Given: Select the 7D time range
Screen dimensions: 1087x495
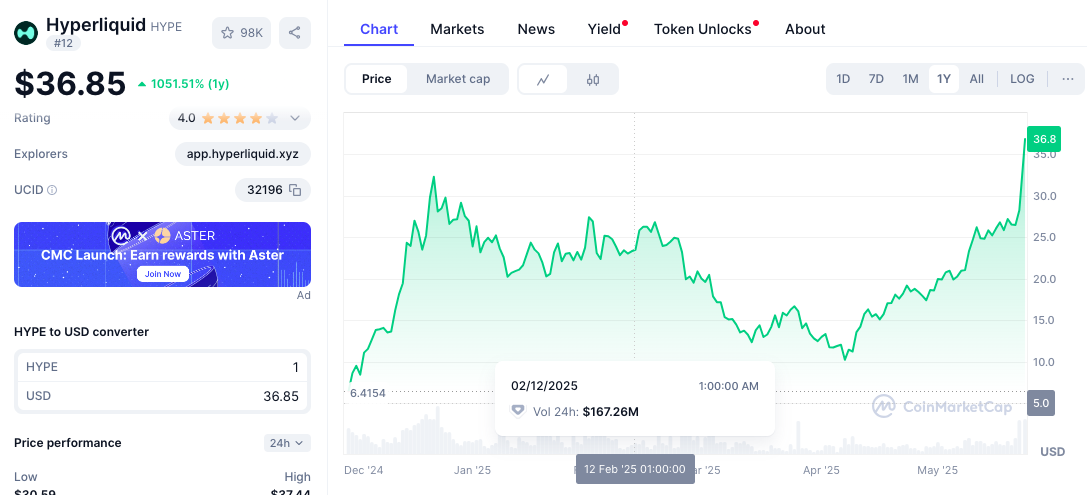Looking at the screenshot, I should tap(876, 79).
